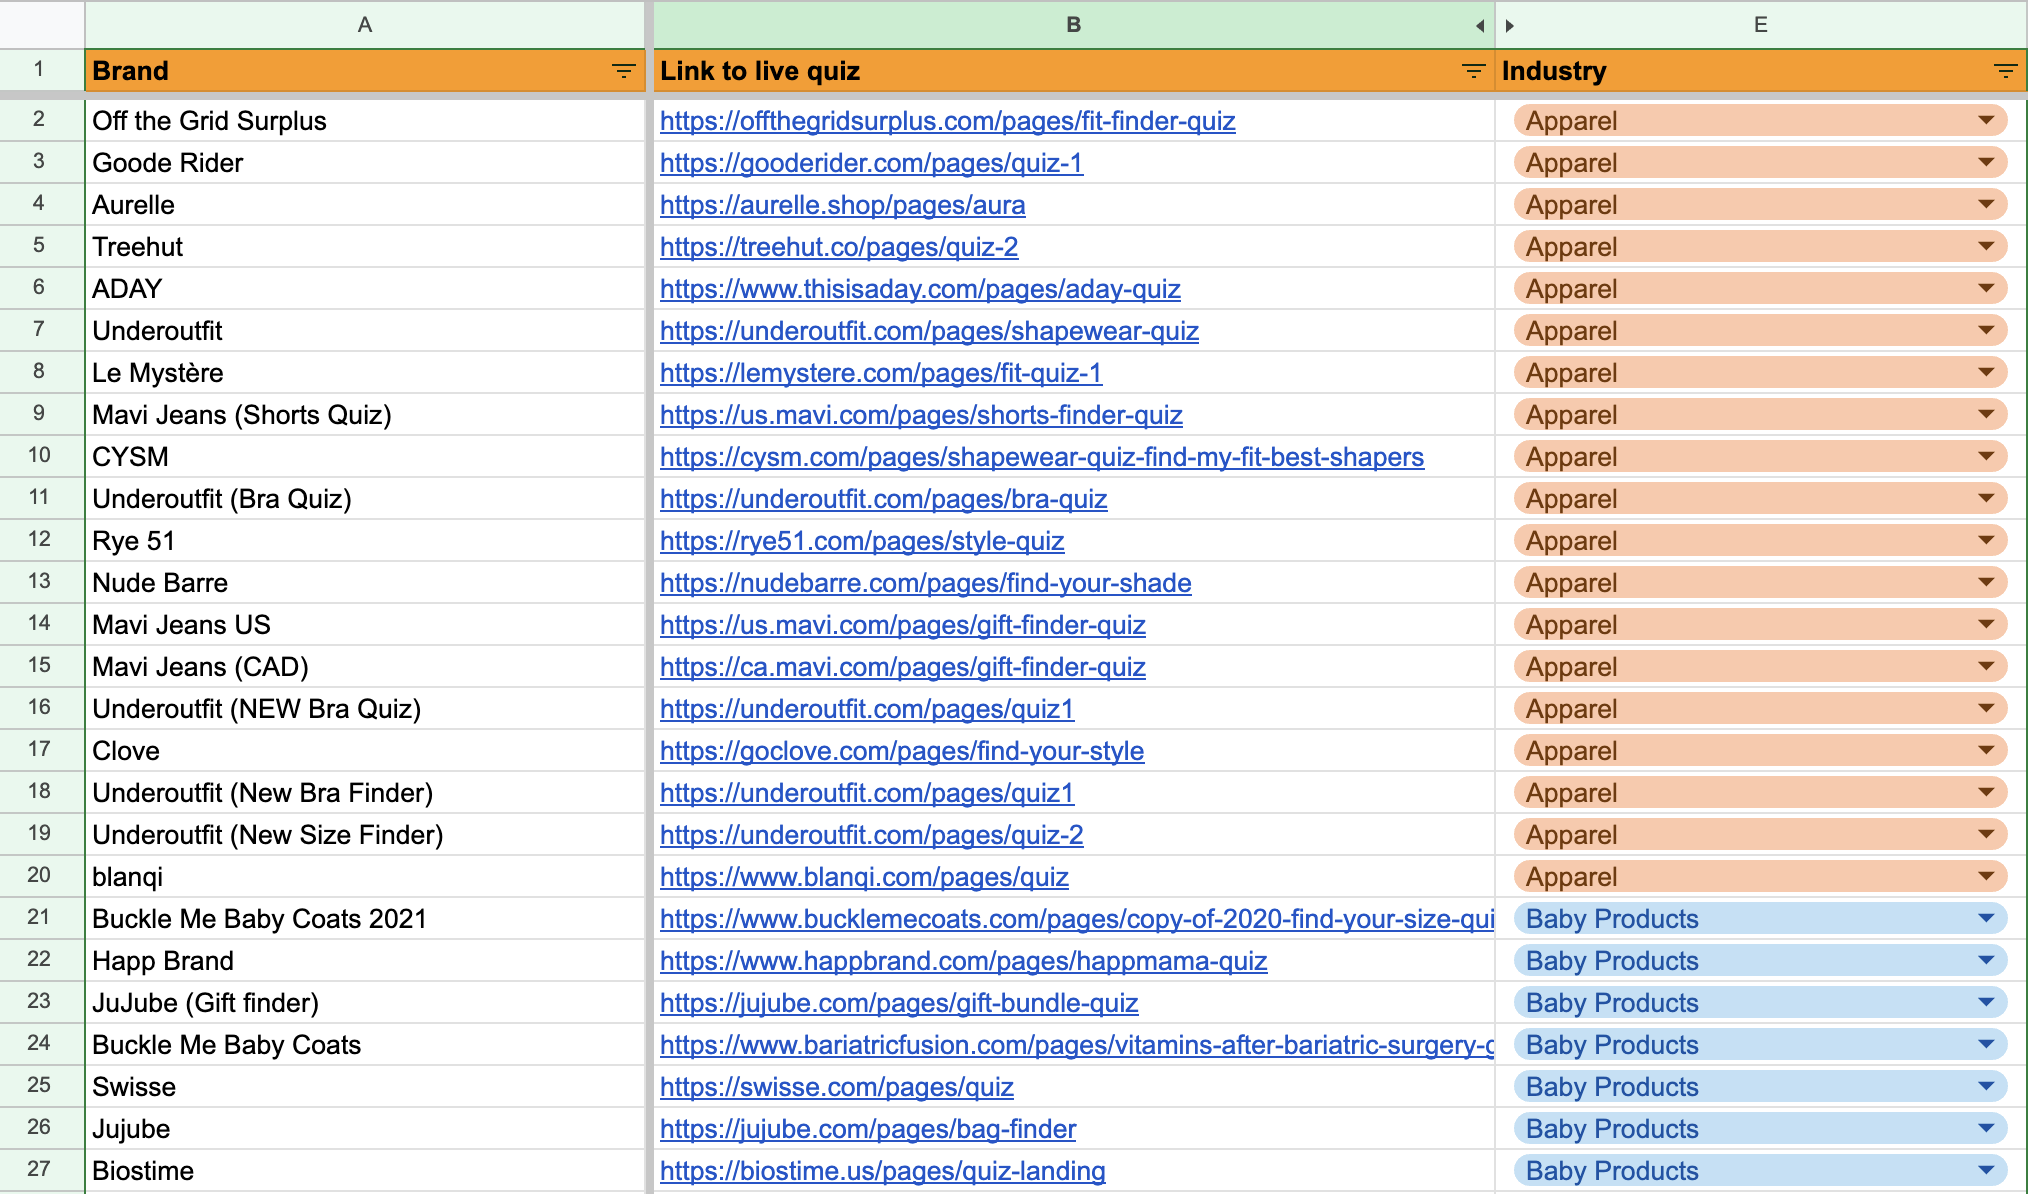Viewport: 2028px width, 1194px height.
Task: Select row 21 header number
Action: pyautogui.click(x=40, y=918)
